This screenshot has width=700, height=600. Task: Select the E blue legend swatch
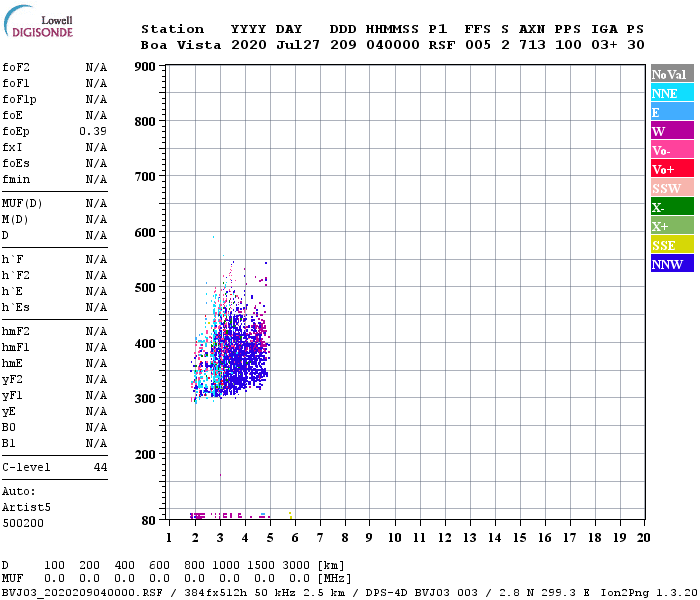(672, 112)
